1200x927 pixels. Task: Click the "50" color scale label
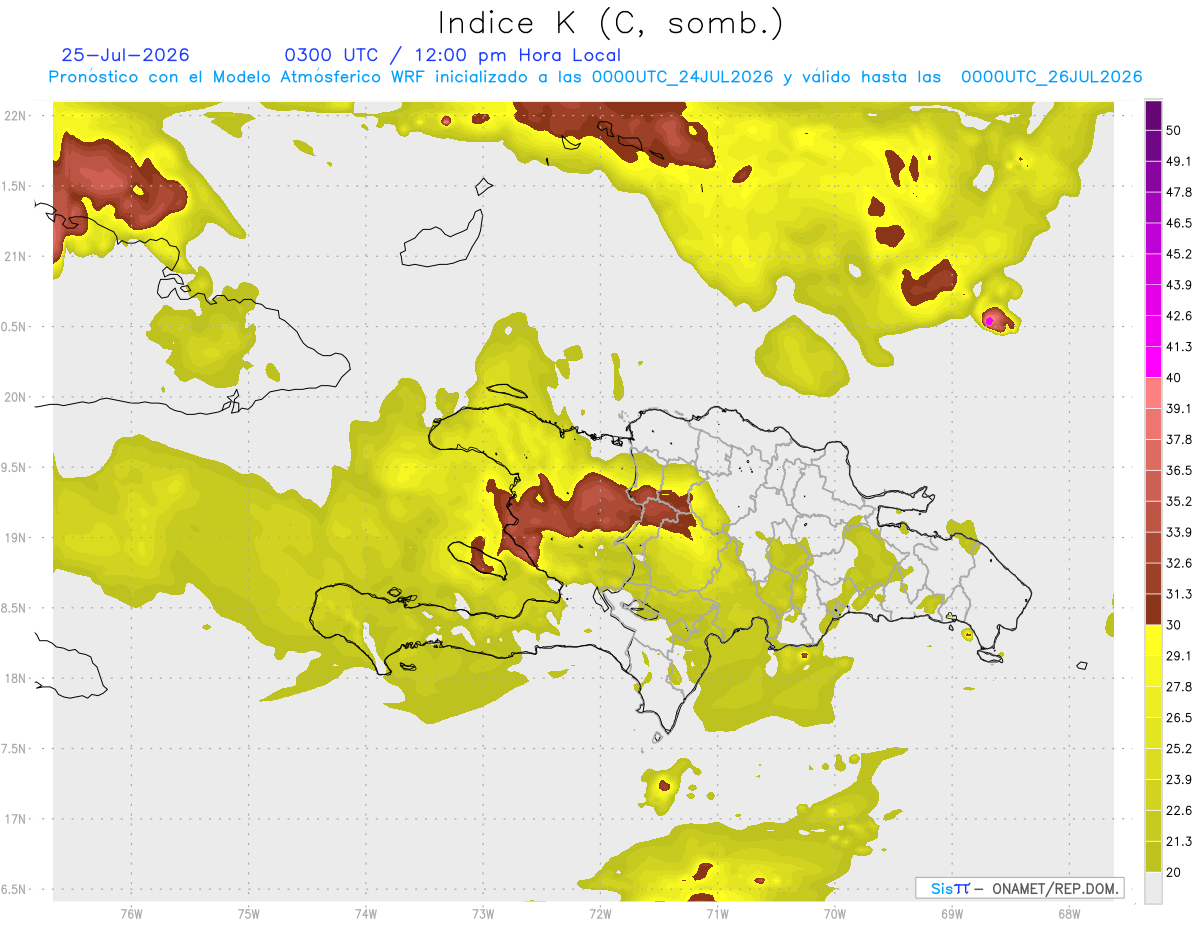click(x=1175, y=130)
